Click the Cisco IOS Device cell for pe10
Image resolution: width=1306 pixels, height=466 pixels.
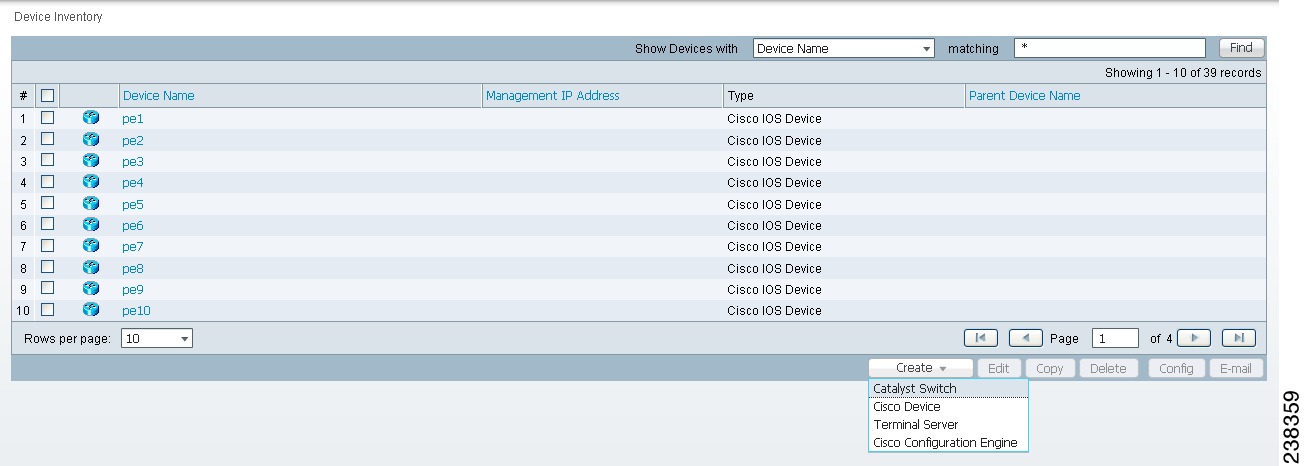tap(774, 311)
